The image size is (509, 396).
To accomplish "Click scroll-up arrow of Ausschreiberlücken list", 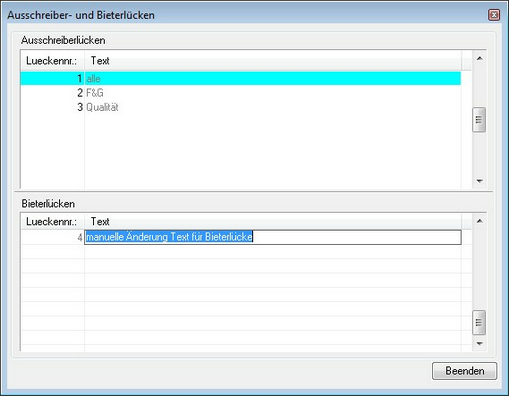I will (x=479, y=58).
